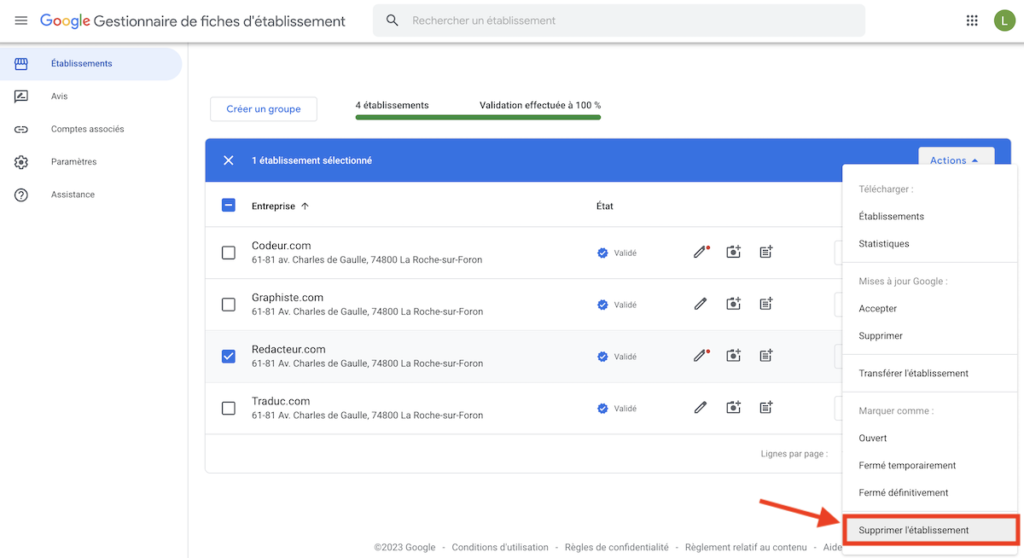The height and width of the screenshot is (558, 1024).
Task: Uncheck the Redacteur.com checkbox
Action: [228, 356]
